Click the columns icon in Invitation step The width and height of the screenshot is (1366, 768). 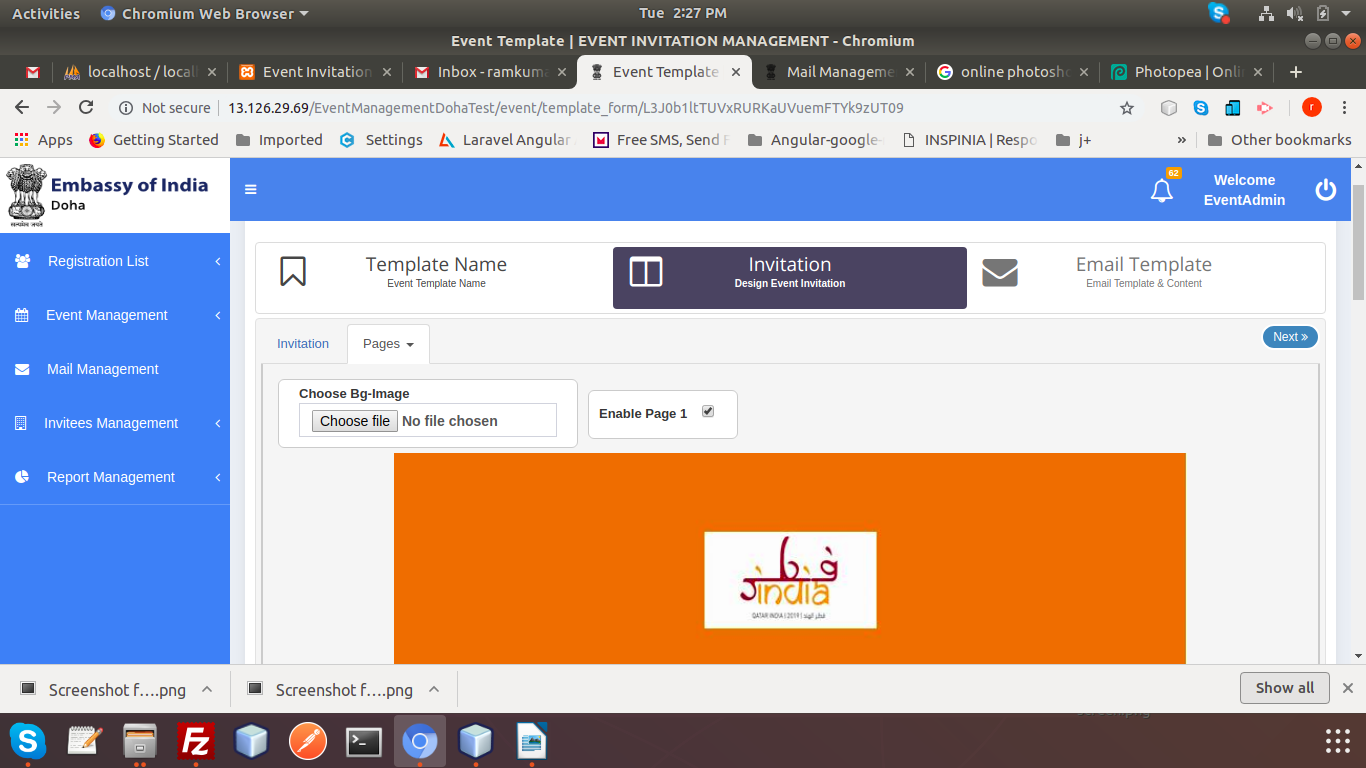pyautogui.click(x=646, y=271)
